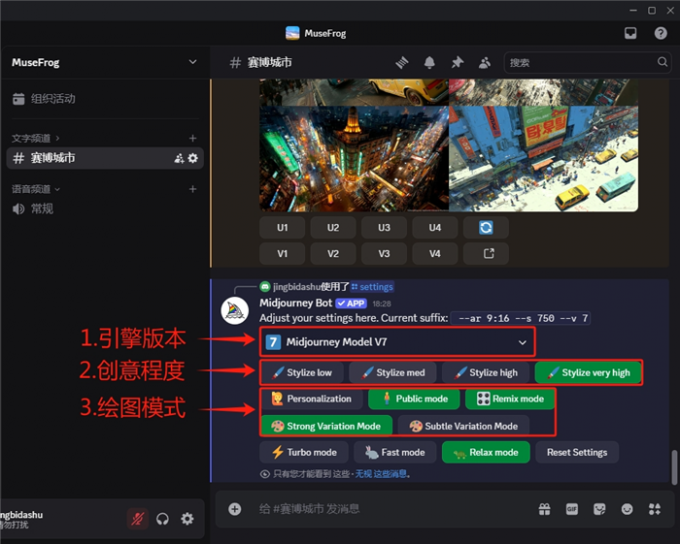Toggle Strong Variation Mode

(x=327, y=426)
